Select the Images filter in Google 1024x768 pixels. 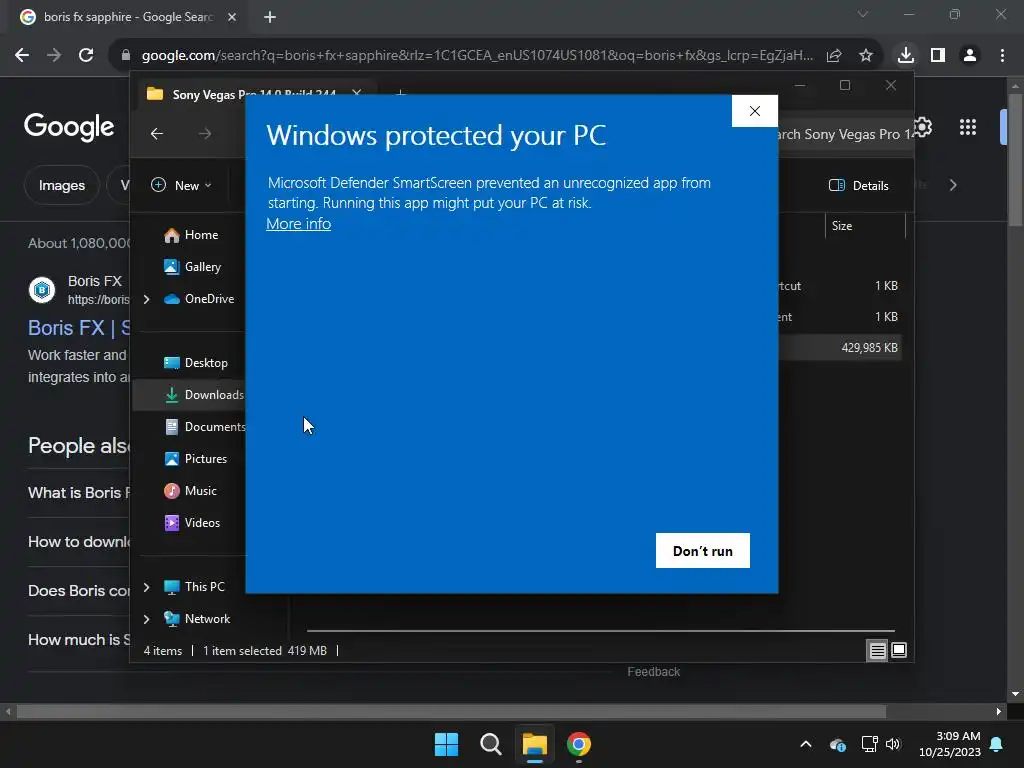61,185
